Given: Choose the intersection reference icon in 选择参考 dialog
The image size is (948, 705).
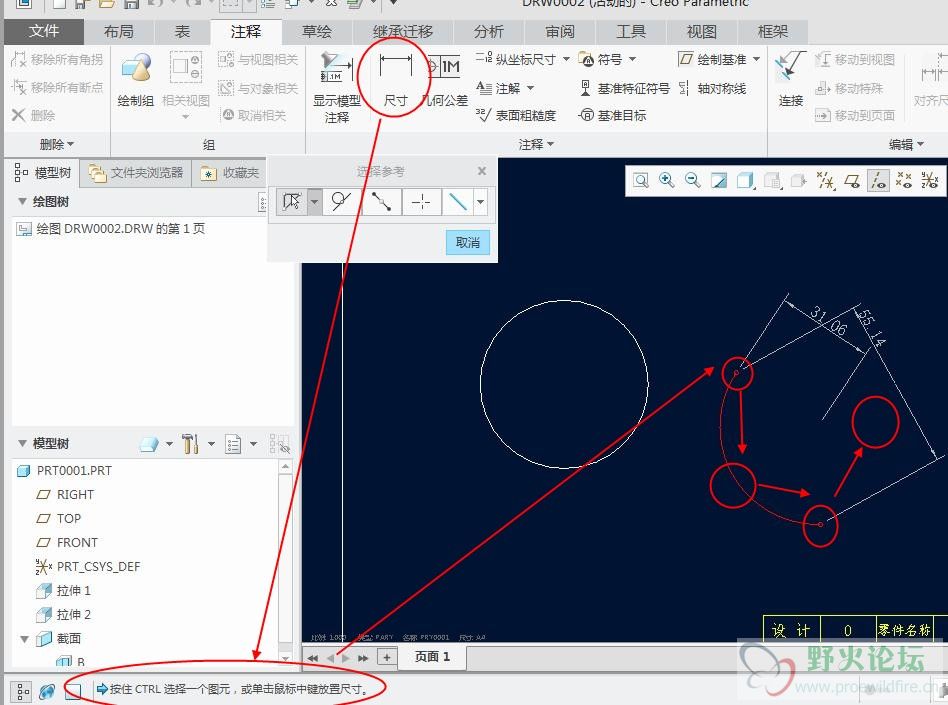Looking at the screenshot, I should click(x=421, y=201).
